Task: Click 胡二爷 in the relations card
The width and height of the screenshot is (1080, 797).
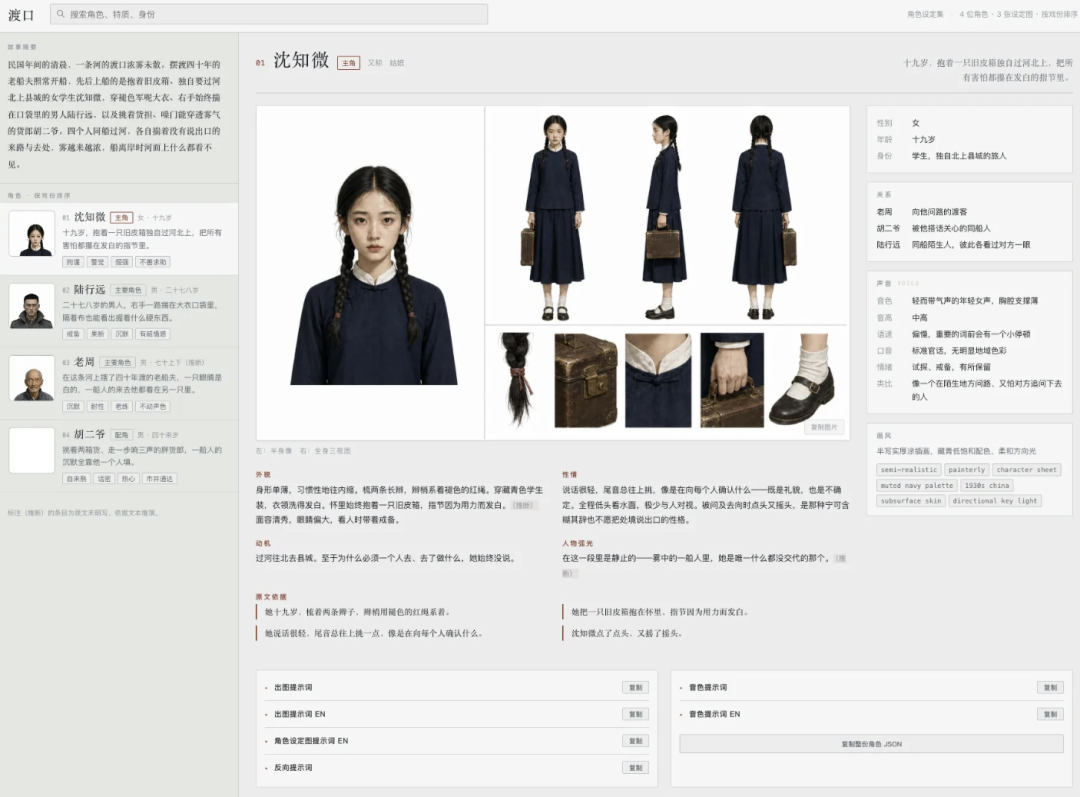Action: point(888,229)
